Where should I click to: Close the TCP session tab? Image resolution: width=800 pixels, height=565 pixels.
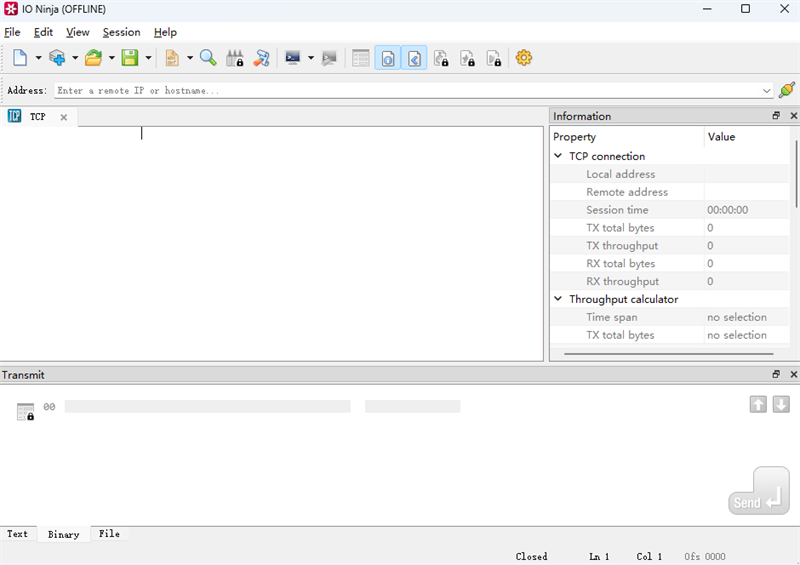[64, 117]
